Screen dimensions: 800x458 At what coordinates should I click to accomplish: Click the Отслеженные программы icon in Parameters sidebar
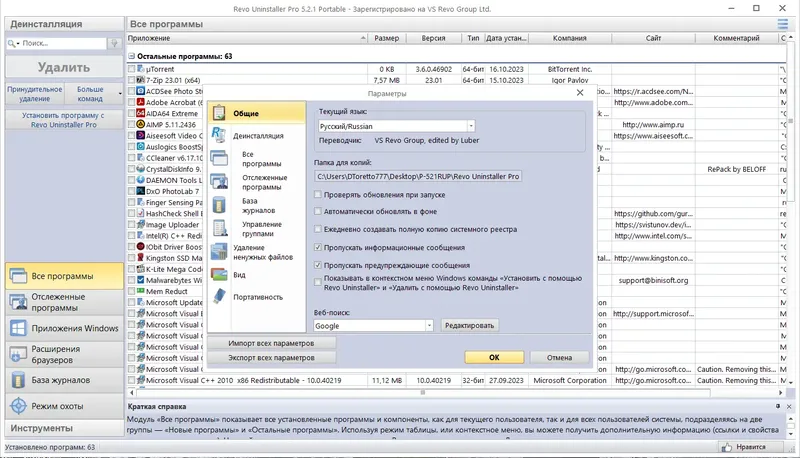pyautogui.click(x=219, y=182)
